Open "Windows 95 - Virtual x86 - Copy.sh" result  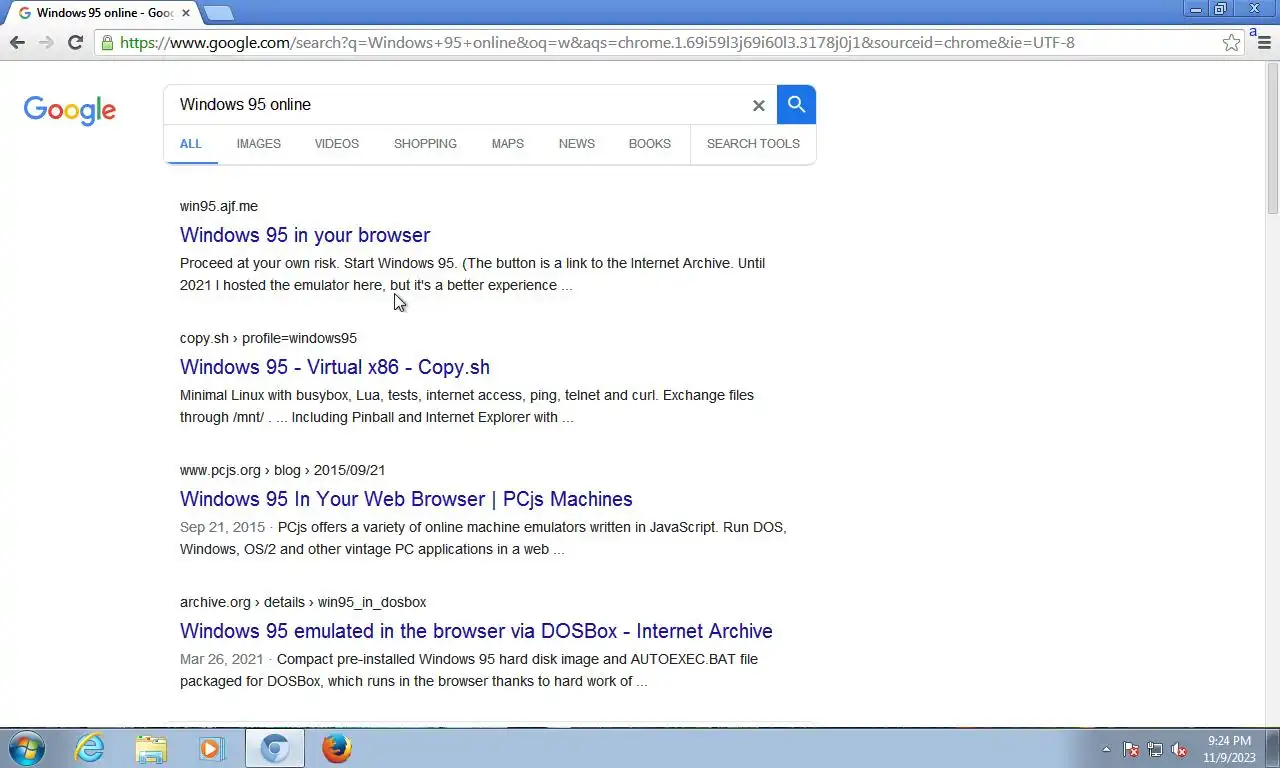click(335, 367)
